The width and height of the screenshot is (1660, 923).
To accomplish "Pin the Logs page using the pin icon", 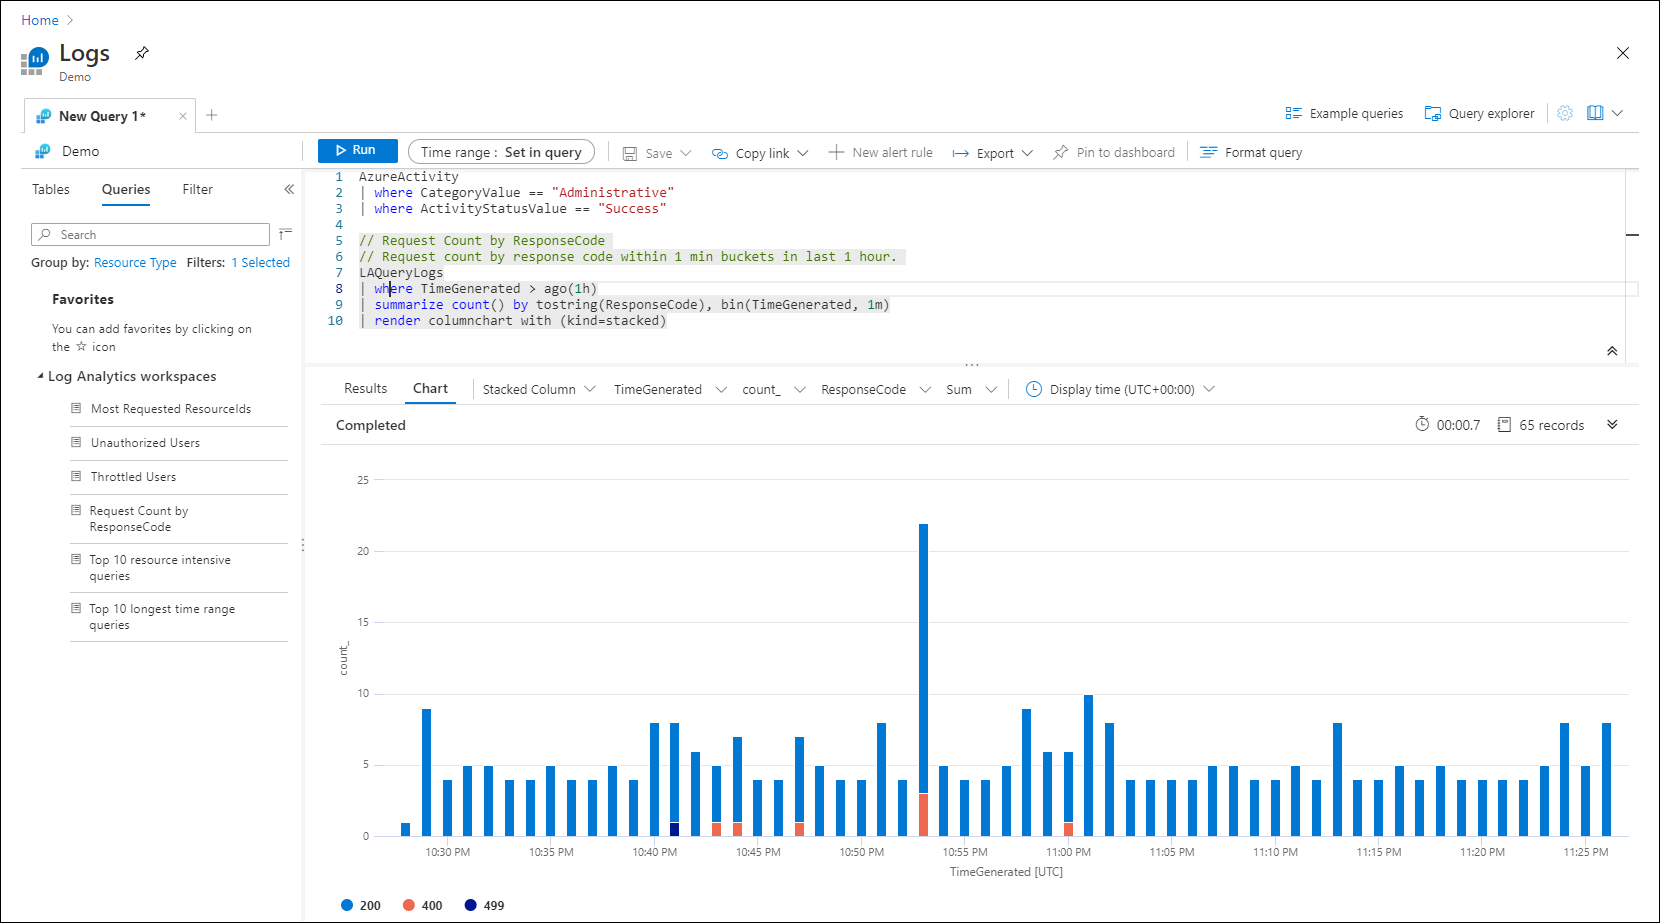I will point(142,53).
